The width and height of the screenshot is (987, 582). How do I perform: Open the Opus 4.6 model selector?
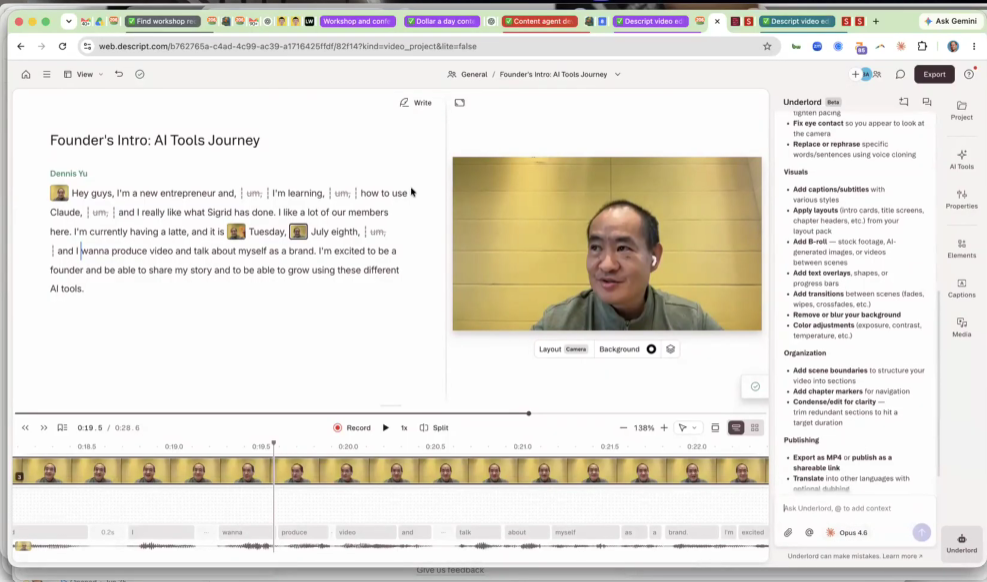click(x=847, y=532)
